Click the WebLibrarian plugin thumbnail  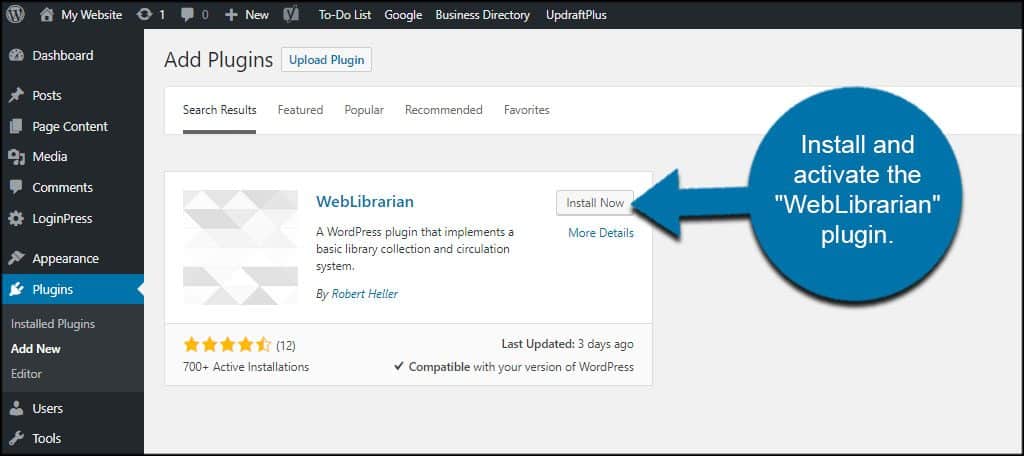click(240, 248)
